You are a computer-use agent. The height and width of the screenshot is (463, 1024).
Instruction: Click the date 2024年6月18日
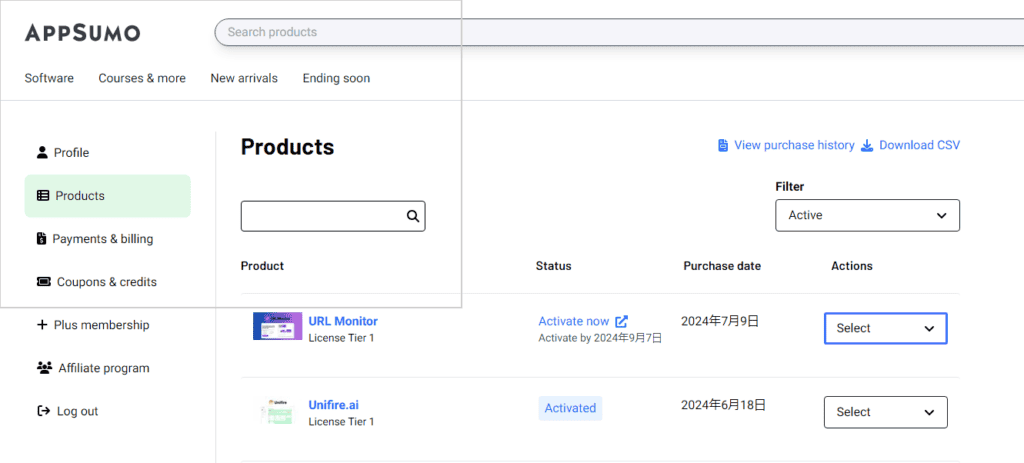(x=723, y=405)
